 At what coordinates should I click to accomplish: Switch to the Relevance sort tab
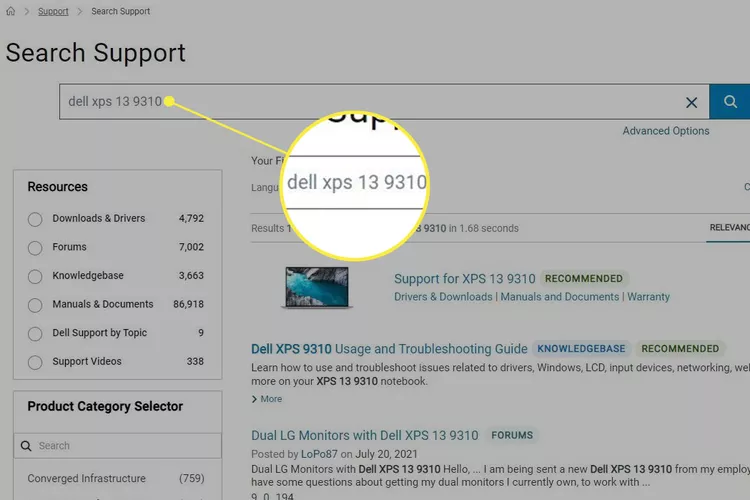[728, 228]
